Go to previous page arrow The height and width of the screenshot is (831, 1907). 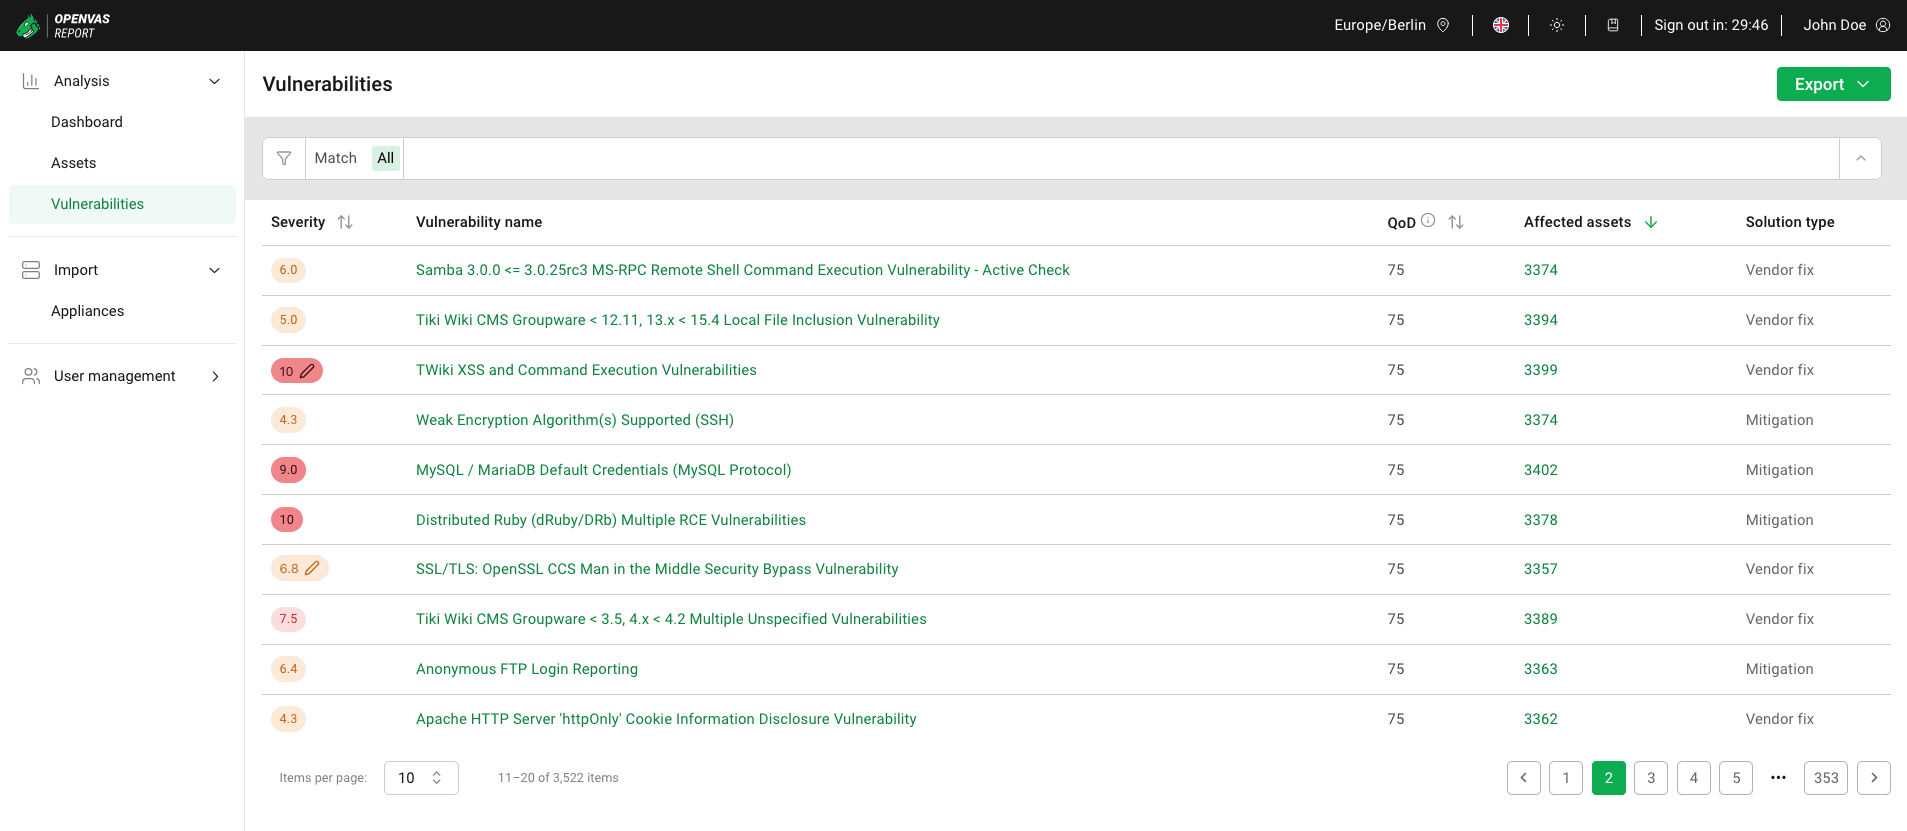pos(1524,778)
